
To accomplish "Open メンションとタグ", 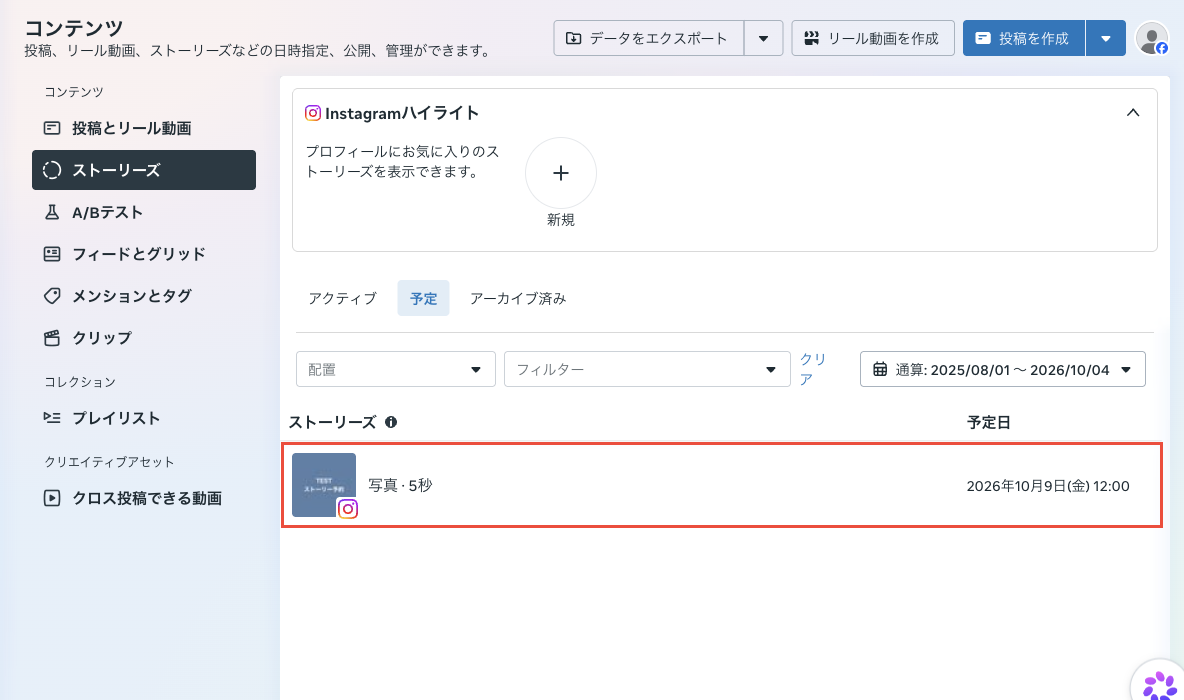I will pos(143,296).
